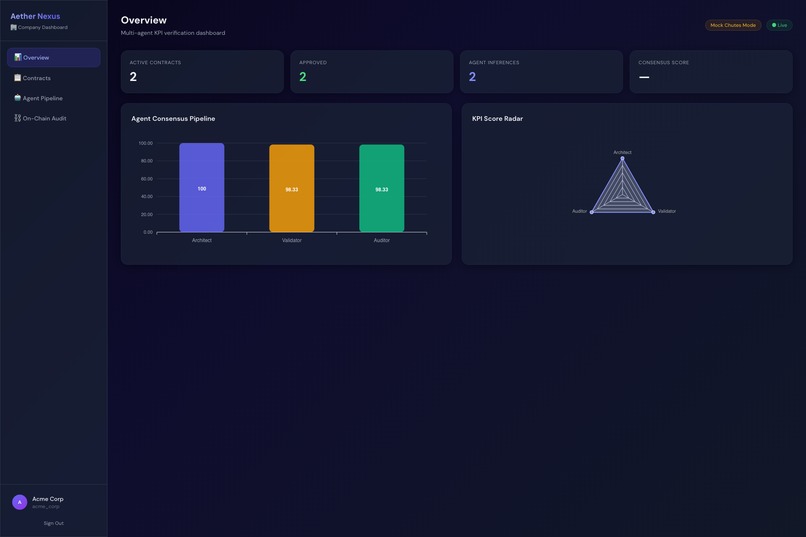This screenshot has width=806, height=537.
Task: Click the purple Architect bar
Action: pos(202,188)
